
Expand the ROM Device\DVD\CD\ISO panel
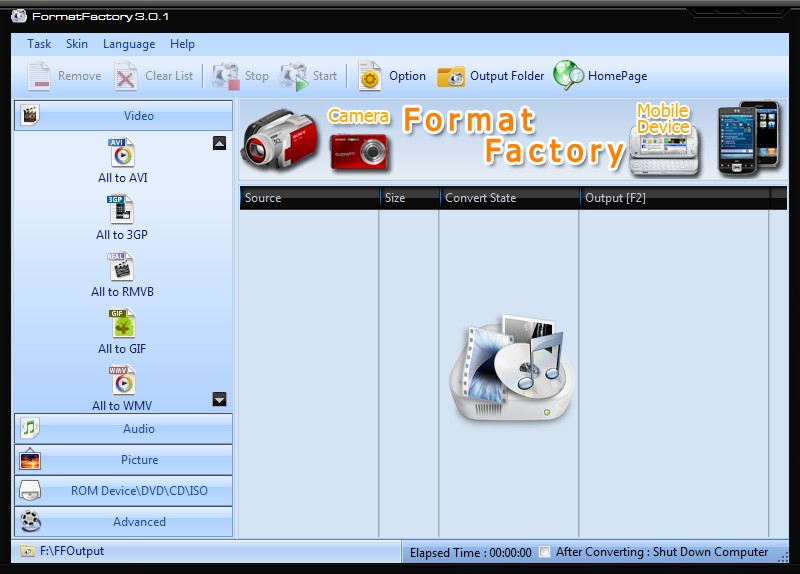[123, 491]
